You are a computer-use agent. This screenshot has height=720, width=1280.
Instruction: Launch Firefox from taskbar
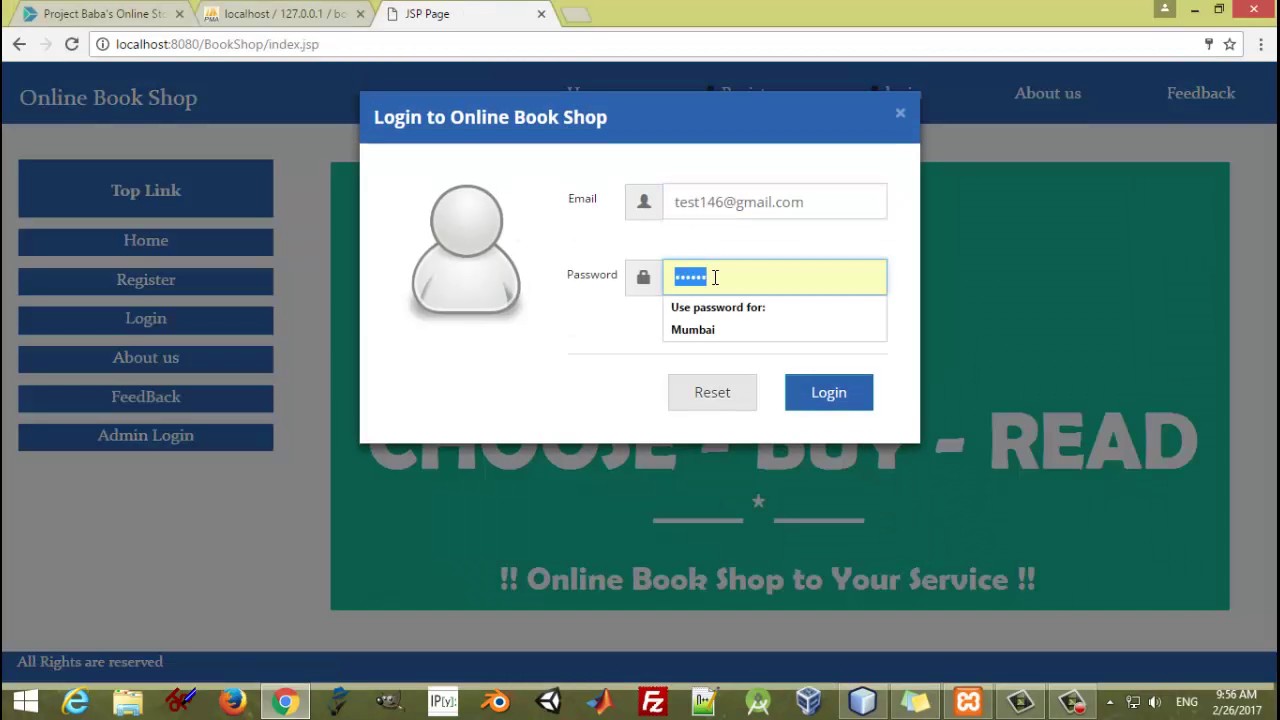click(x=233, y=702)
